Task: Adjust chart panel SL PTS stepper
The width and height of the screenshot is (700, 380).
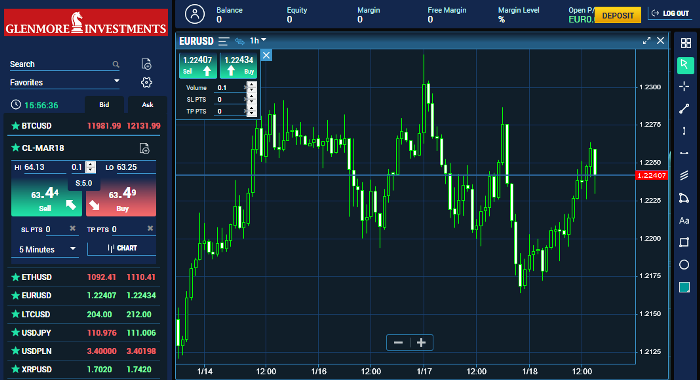Action: [x=252, y=99]
